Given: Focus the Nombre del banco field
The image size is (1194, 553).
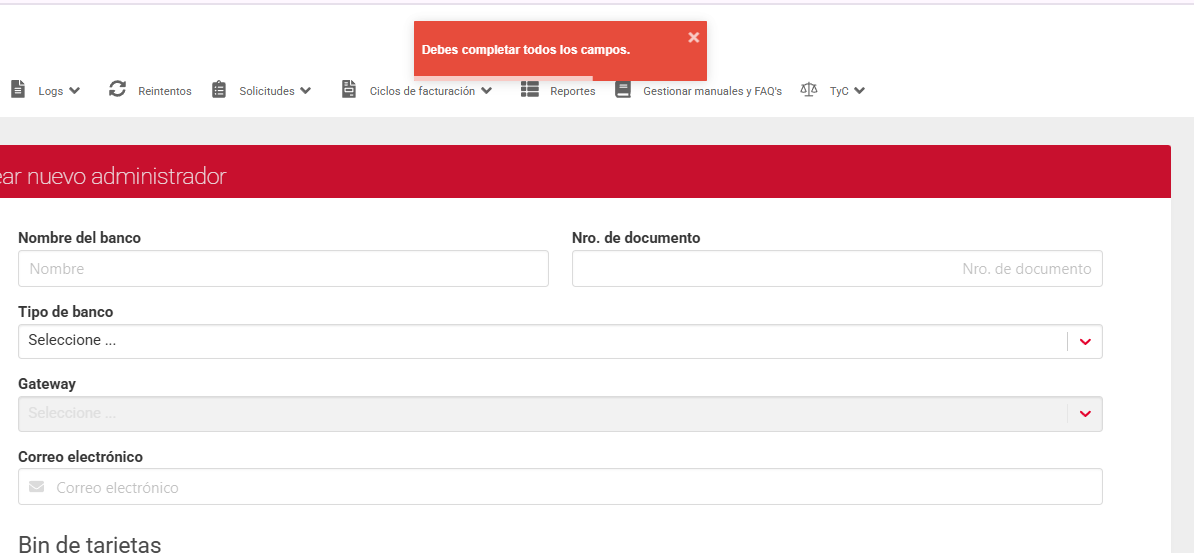Looking at the screenshot, I should [x=283, y=269].
